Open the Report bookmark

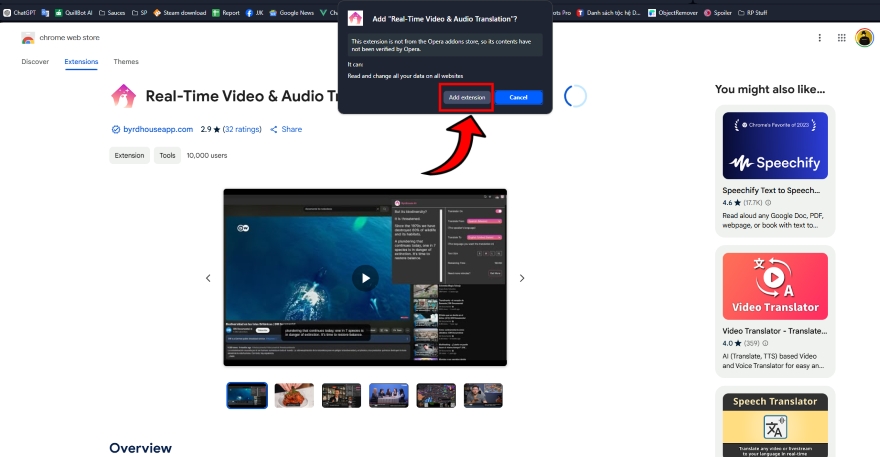[x=226, y=12]
